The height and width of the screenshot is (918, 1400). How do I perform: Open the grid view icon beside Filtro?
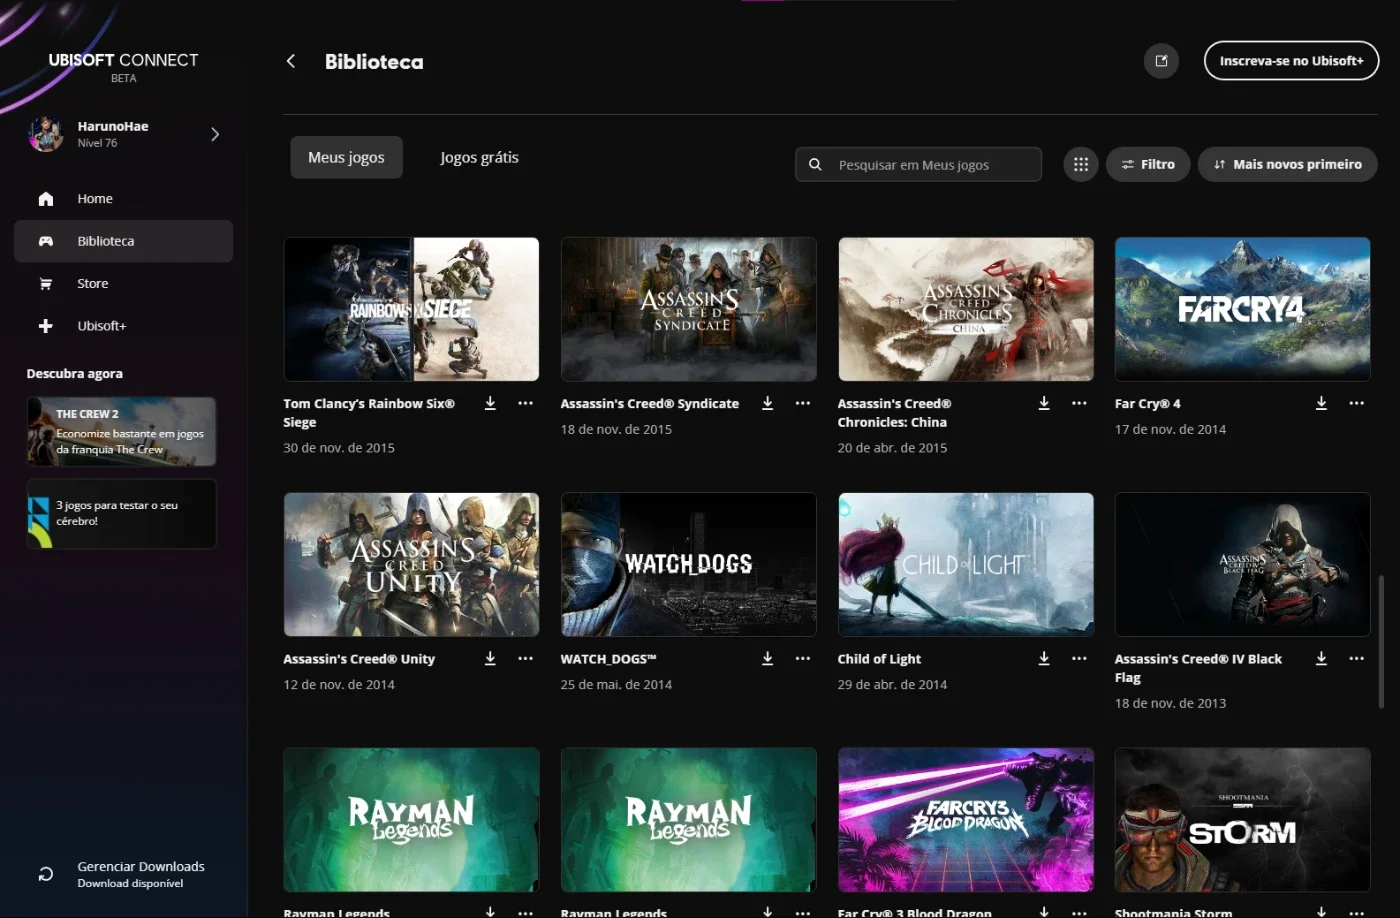(1081, 164)
